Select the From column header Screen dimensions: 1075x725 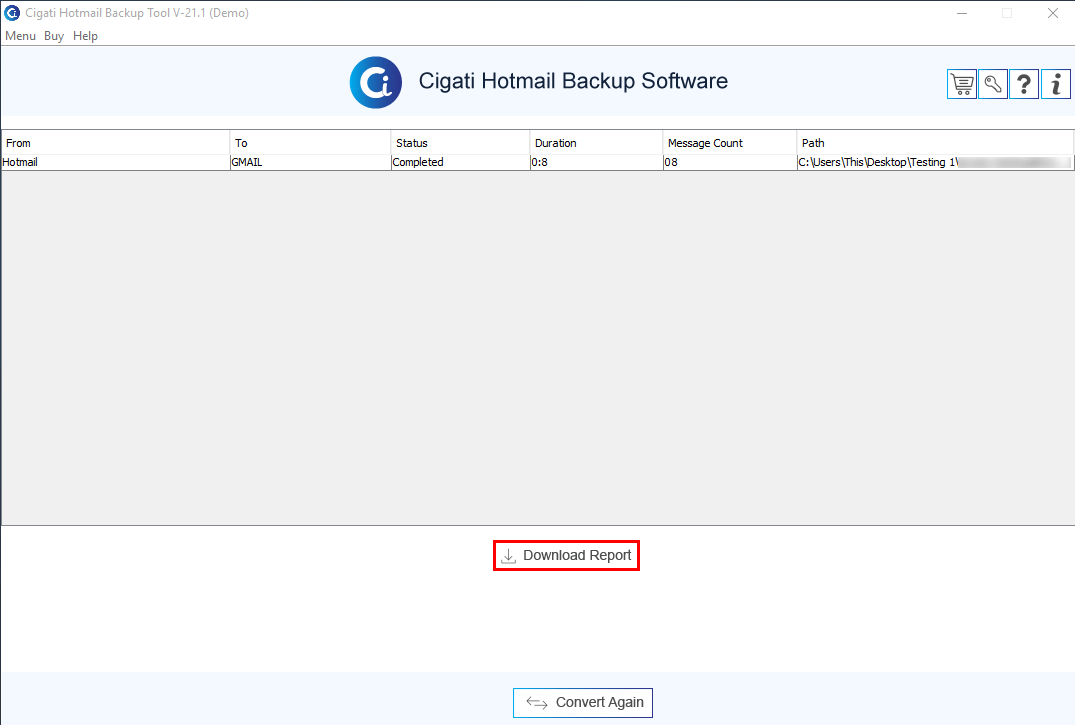point(116,143)
